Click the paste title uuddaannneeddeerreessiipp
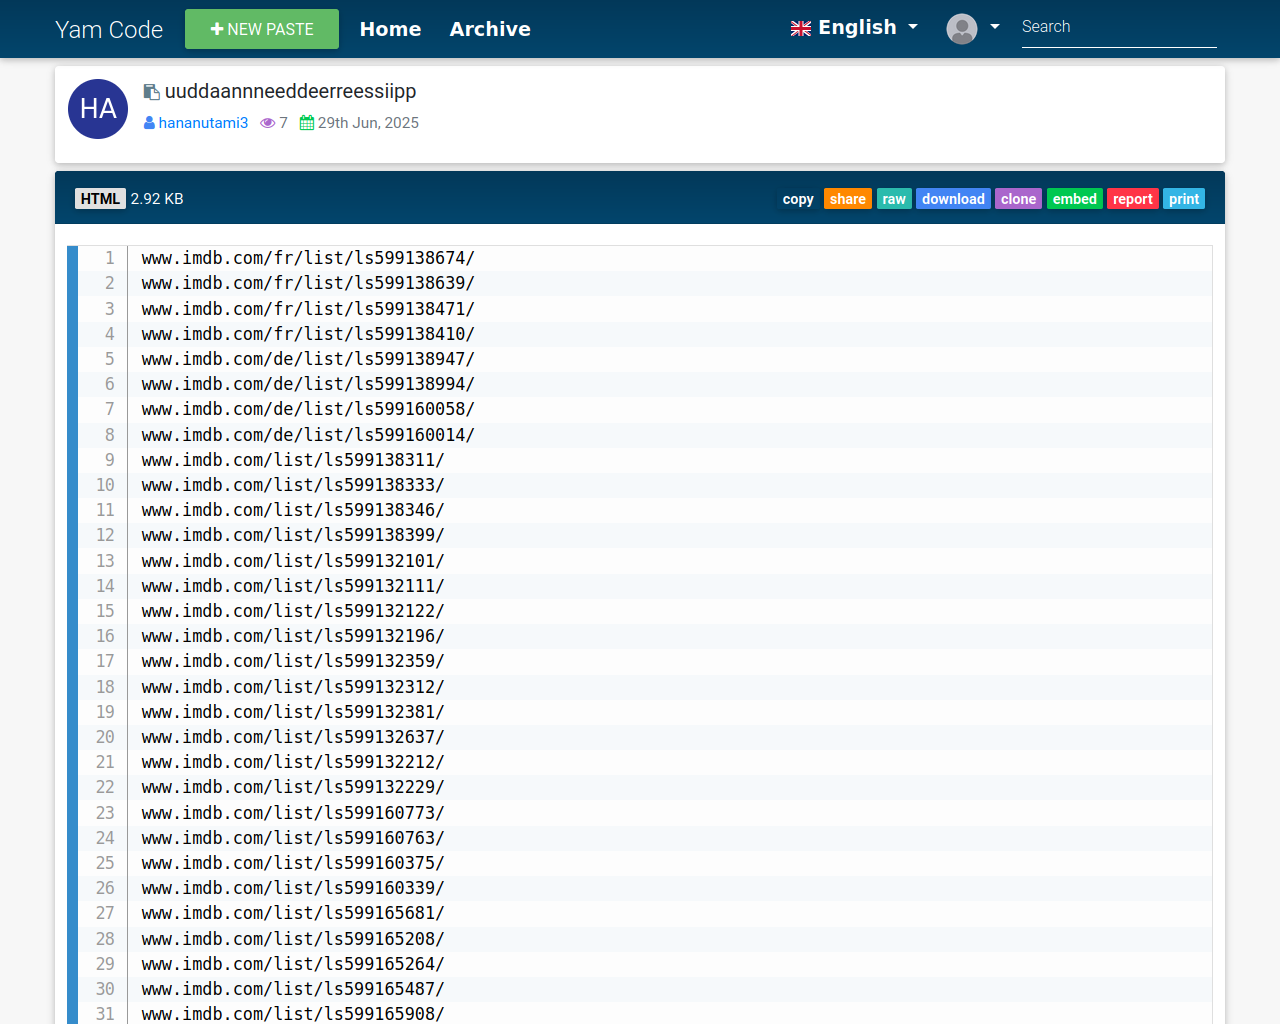Screen dimensions: 1280x1024 [x=290, y=91]
